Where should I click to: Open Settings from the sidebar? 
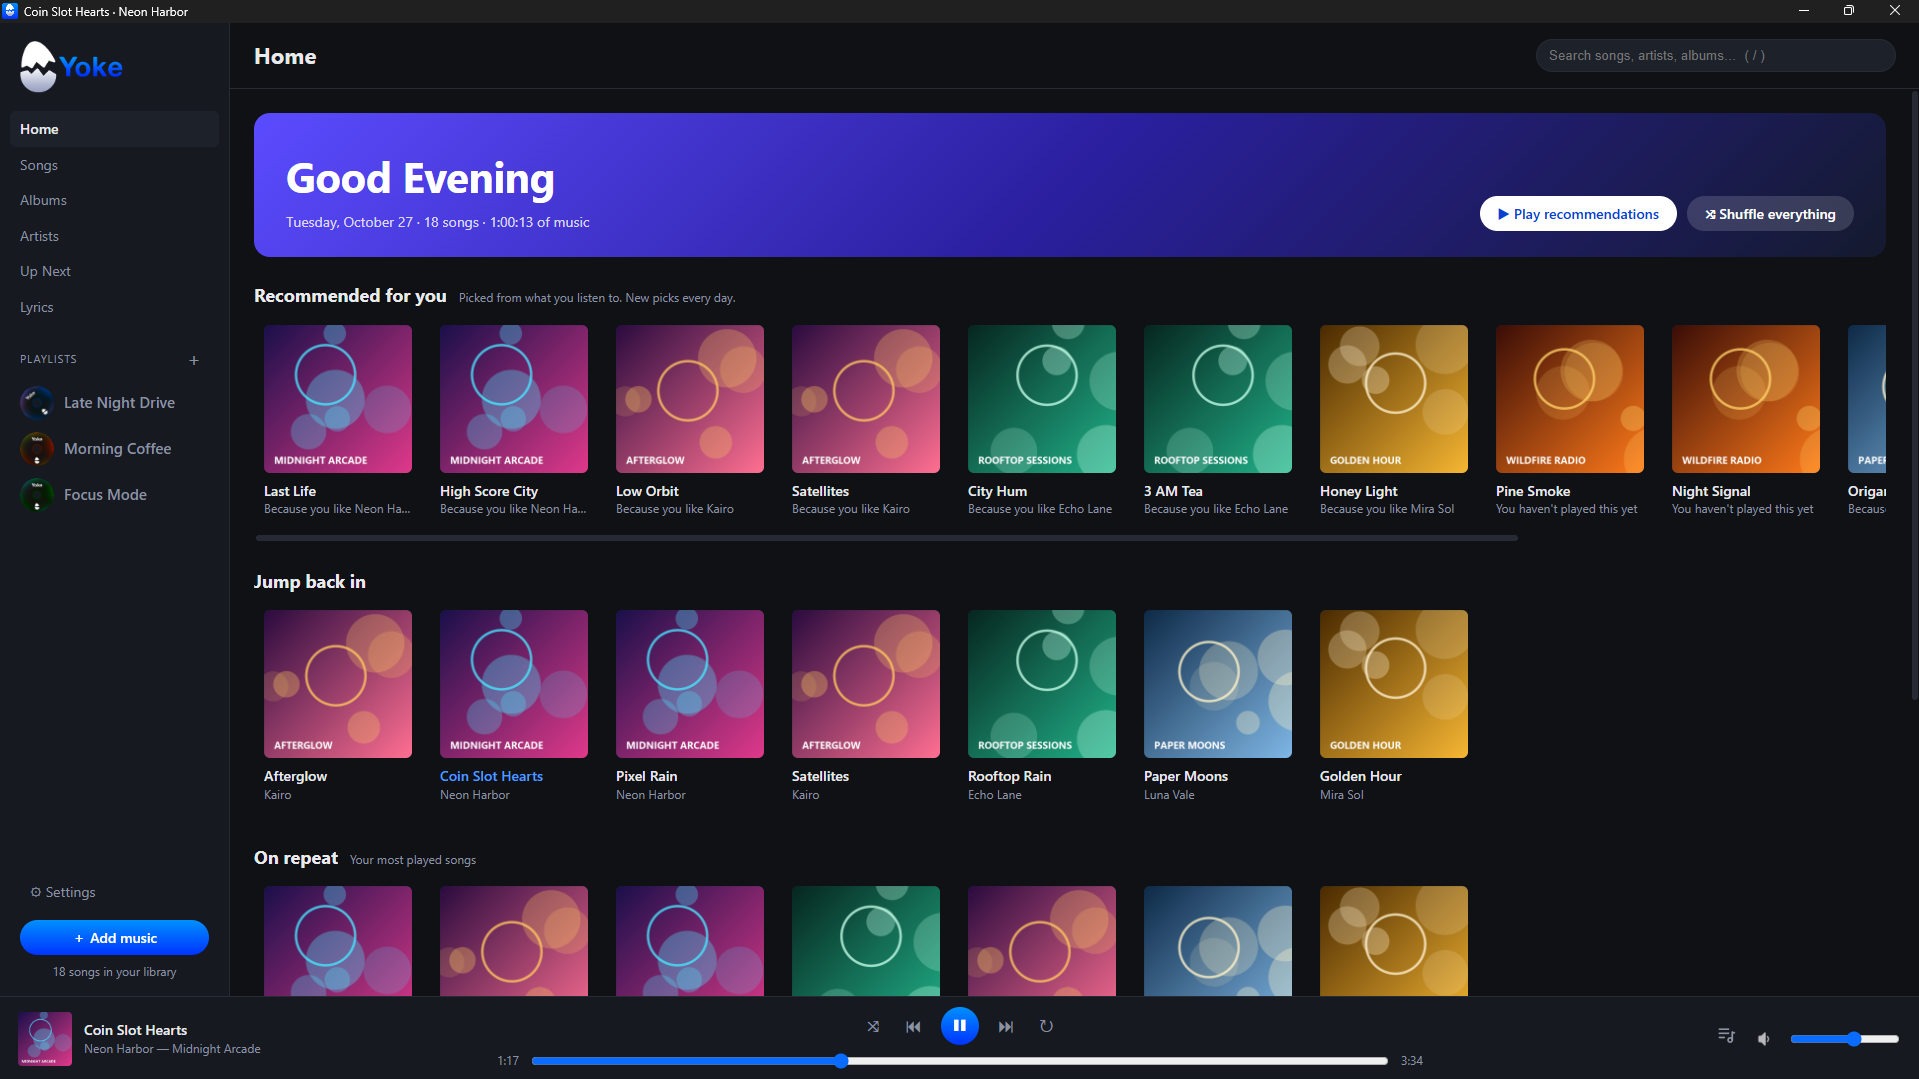[63, 892]
